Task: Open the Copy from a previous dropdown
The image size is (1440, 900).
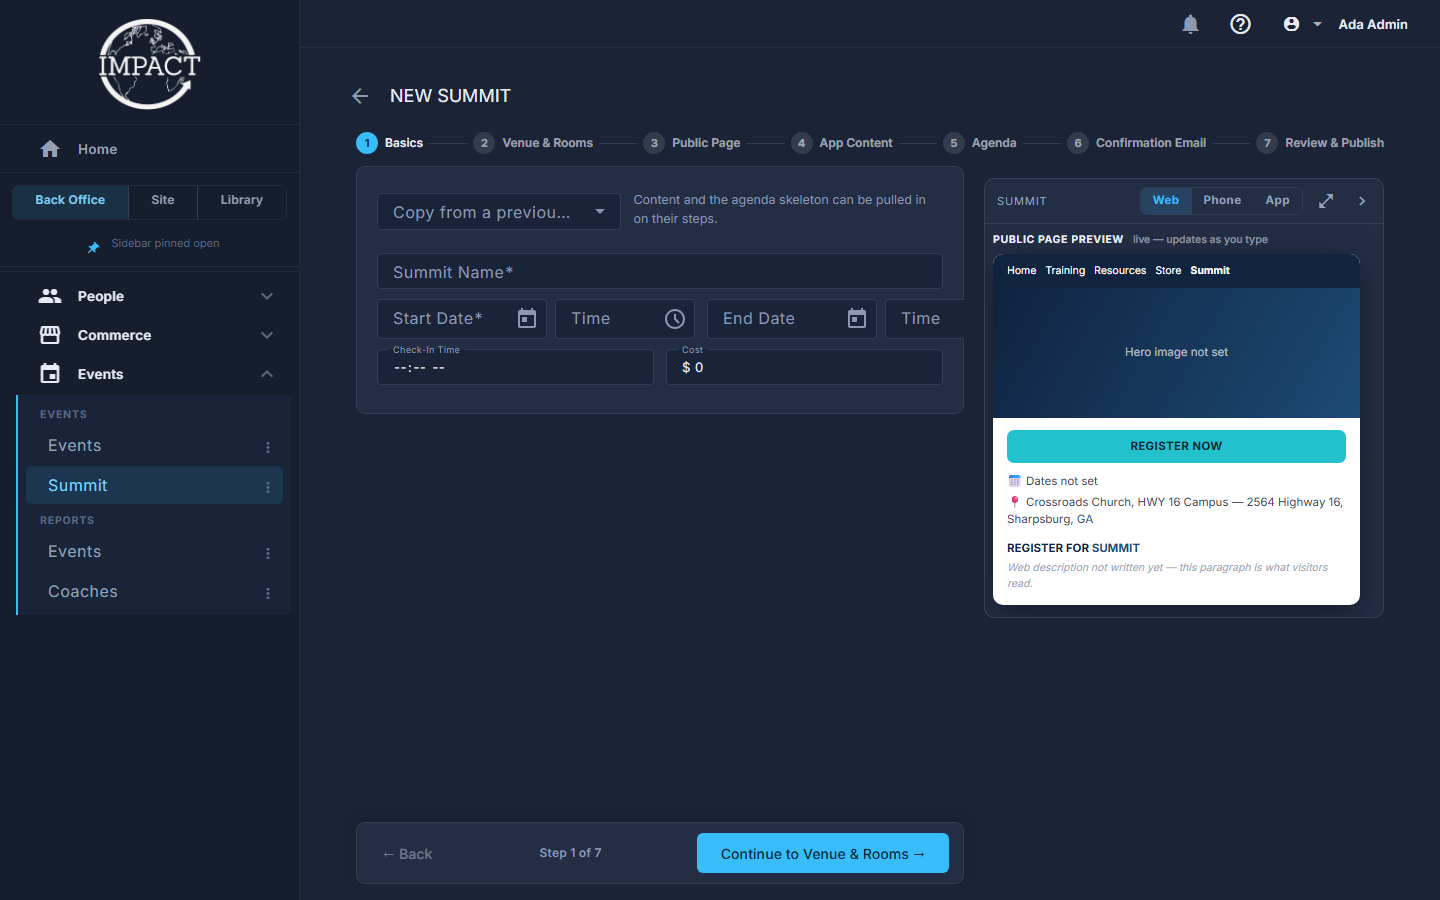Action: 499,212
